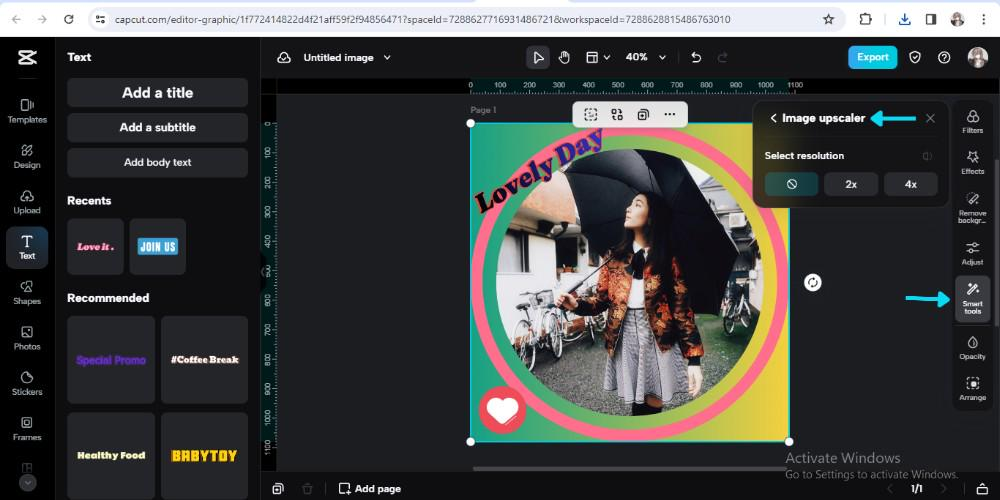The height and width of the screenshot is (500, 1000).
Task: Open the Arrange tool
Action: coord(973,388)
